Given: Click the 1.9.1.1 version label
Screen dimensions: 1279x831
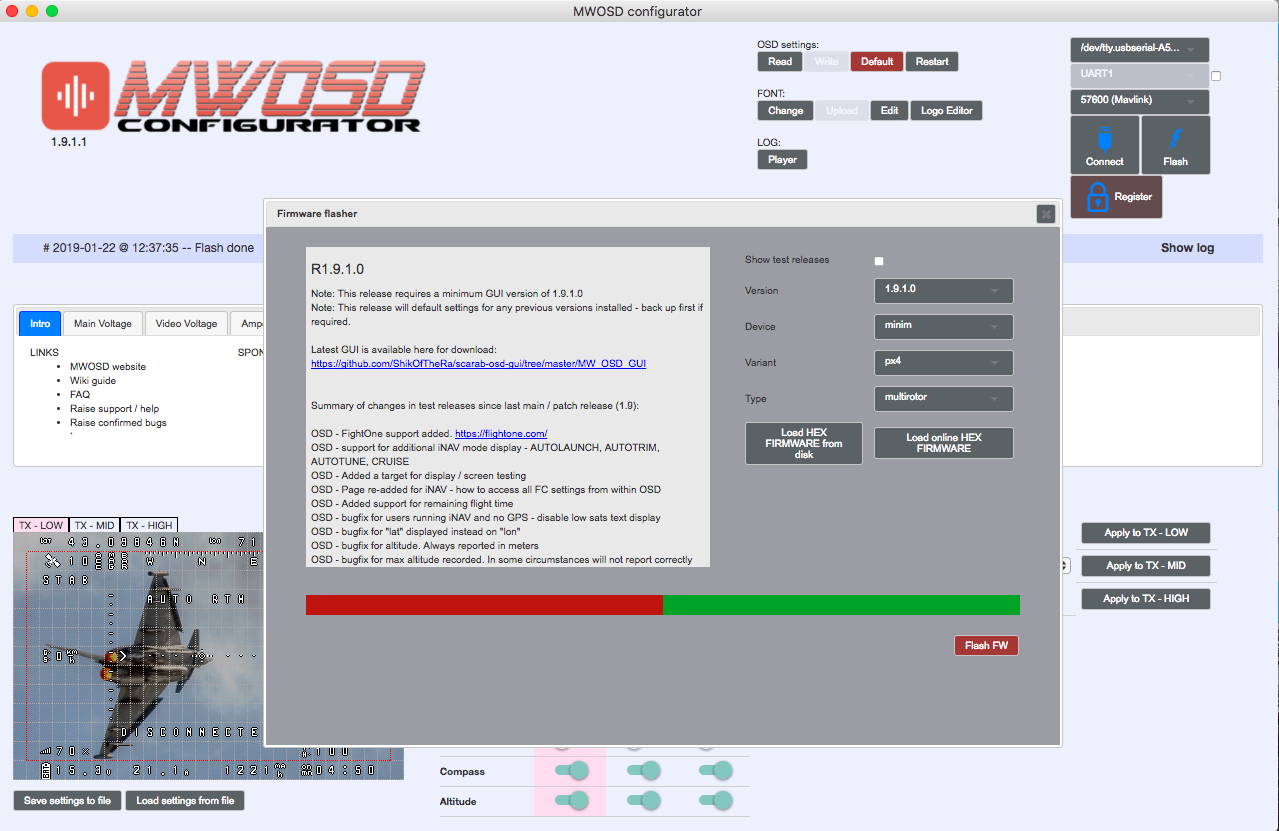Looking at the screenshot, I should pyautogui.click(x=69, y=143).
